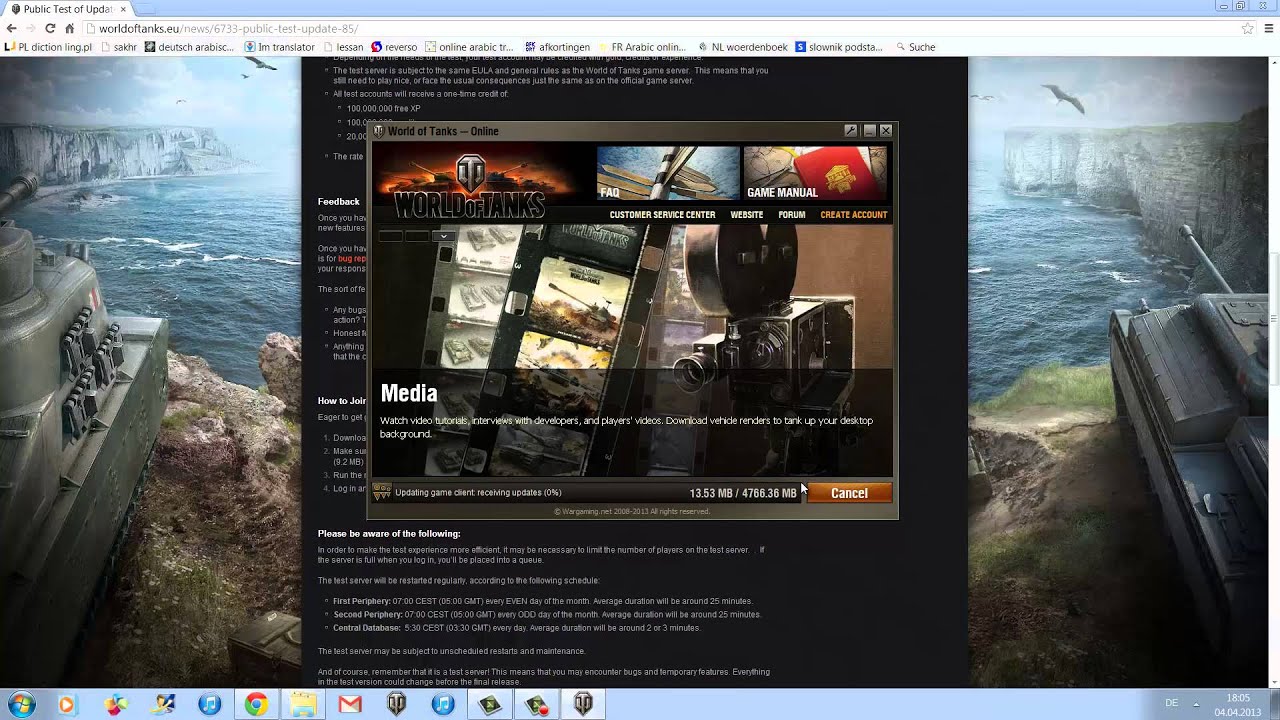Open the Game Manual thumbnail
Image resolution: width=1280 pixels, height=720 pixels.
(815, 174)
